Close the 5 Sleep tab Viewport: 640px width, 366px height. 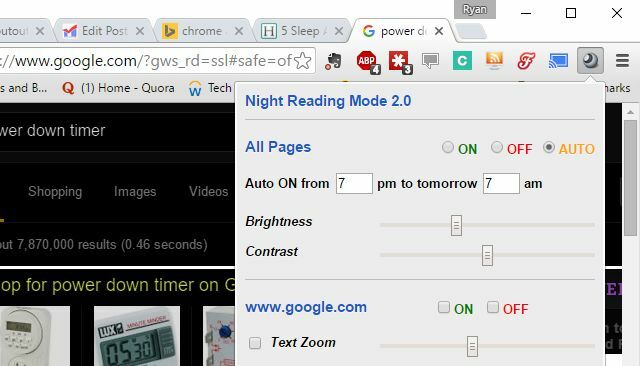pos(339,31)
